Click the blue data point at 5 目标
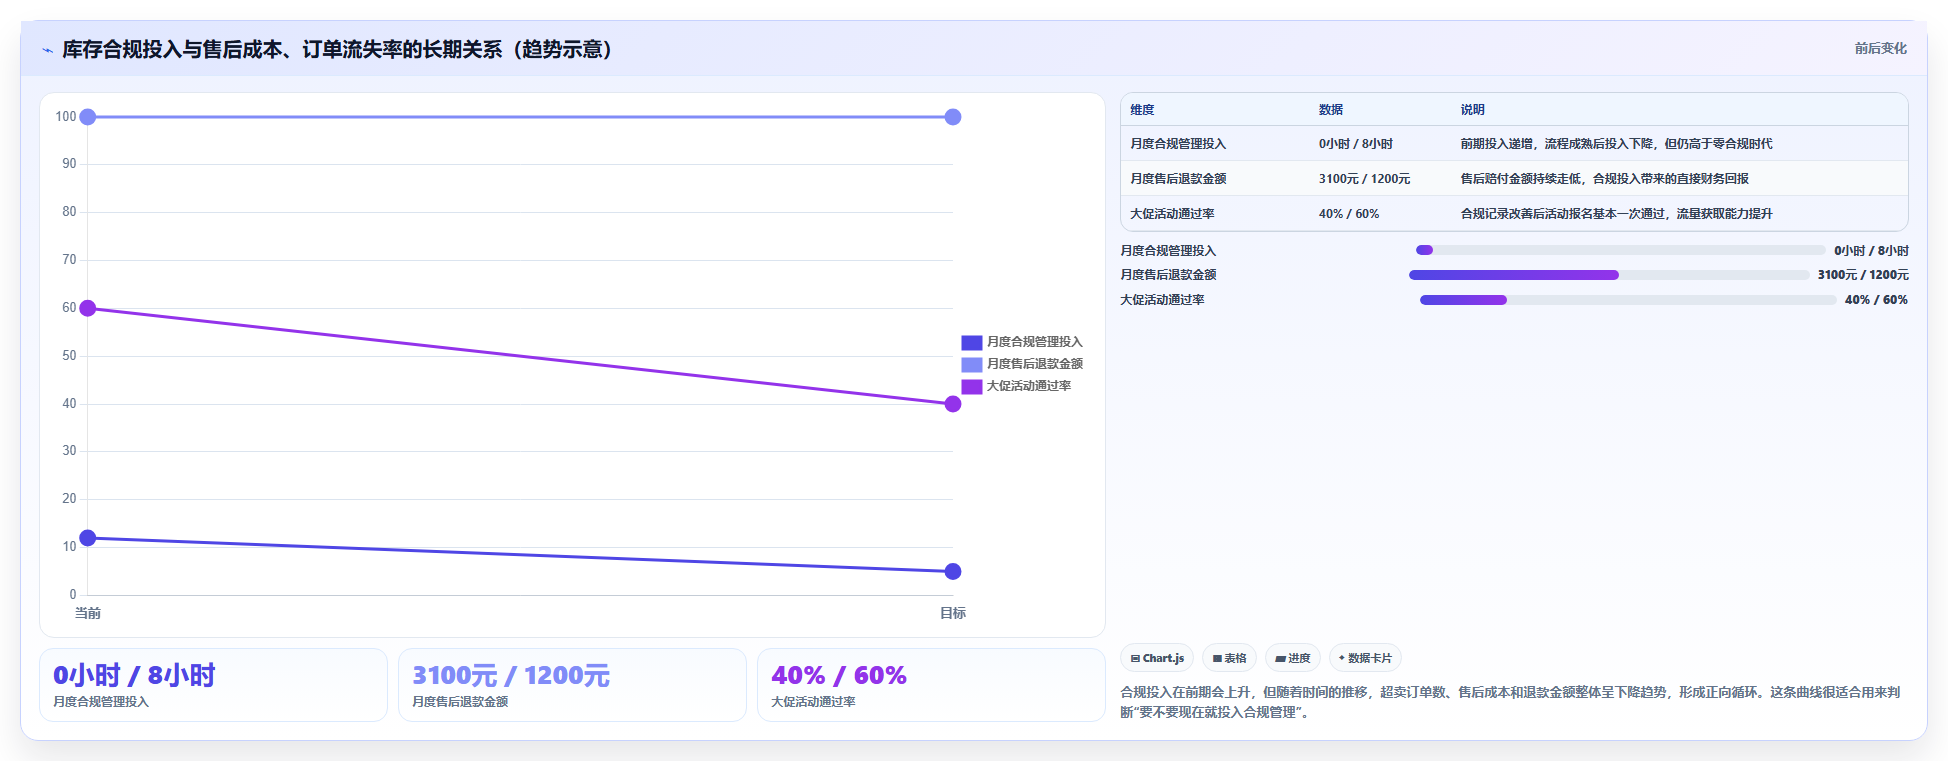This screenshot has width=1948, height=761. click(953, 572)
